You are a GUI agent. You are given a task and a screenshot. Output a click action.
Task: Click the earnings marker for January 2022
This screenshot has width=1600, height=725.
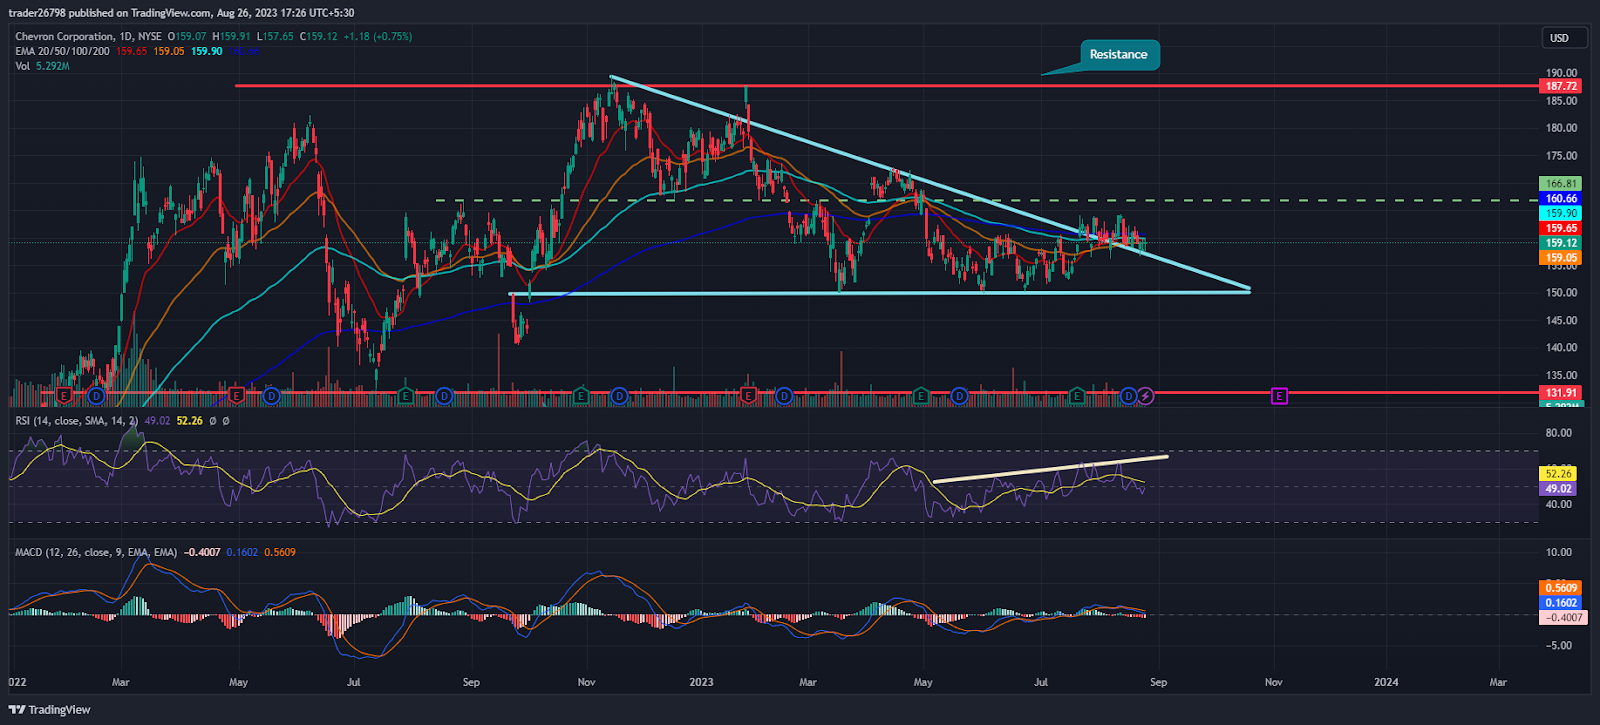(64, 396)
